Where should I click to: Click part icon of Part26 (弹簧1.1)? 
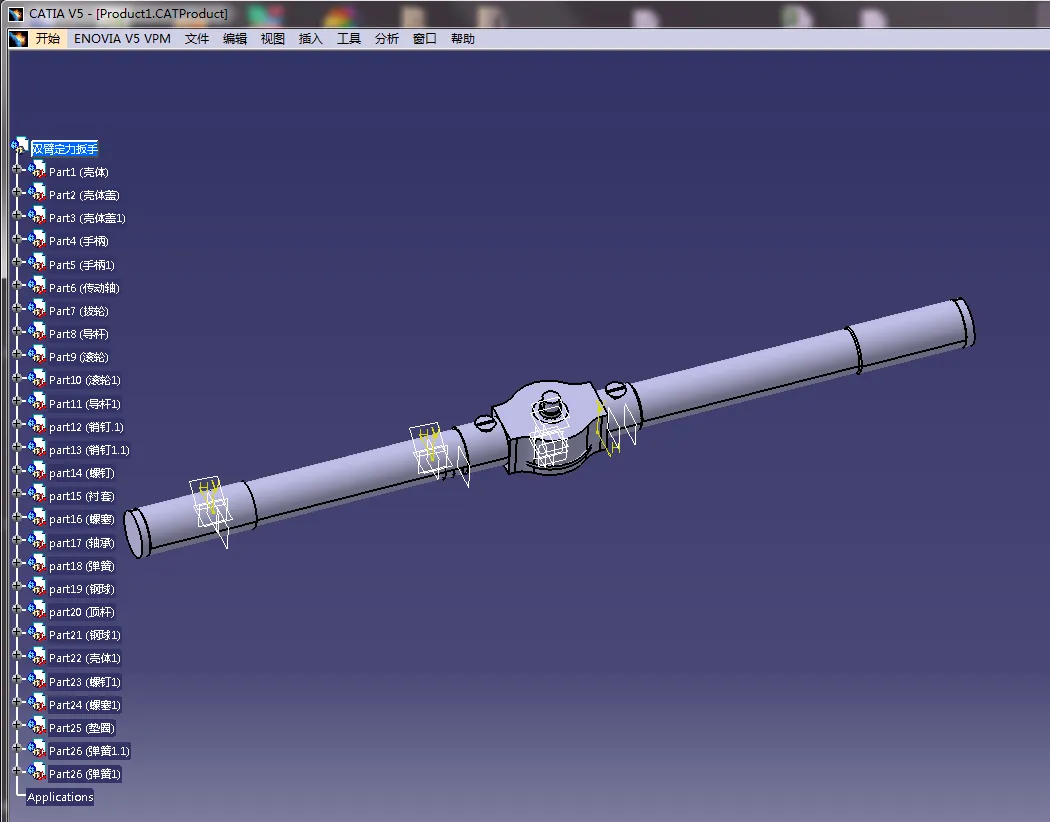[38, 748]
